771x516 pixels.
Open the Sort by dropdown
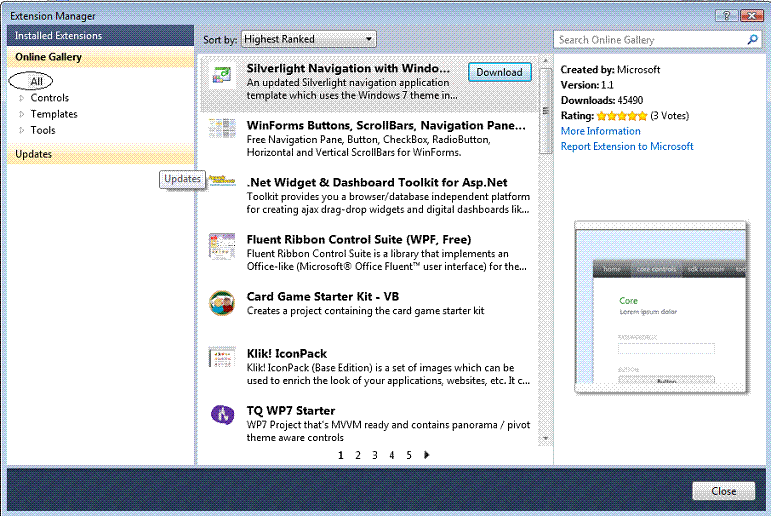(x=309, y=39)
